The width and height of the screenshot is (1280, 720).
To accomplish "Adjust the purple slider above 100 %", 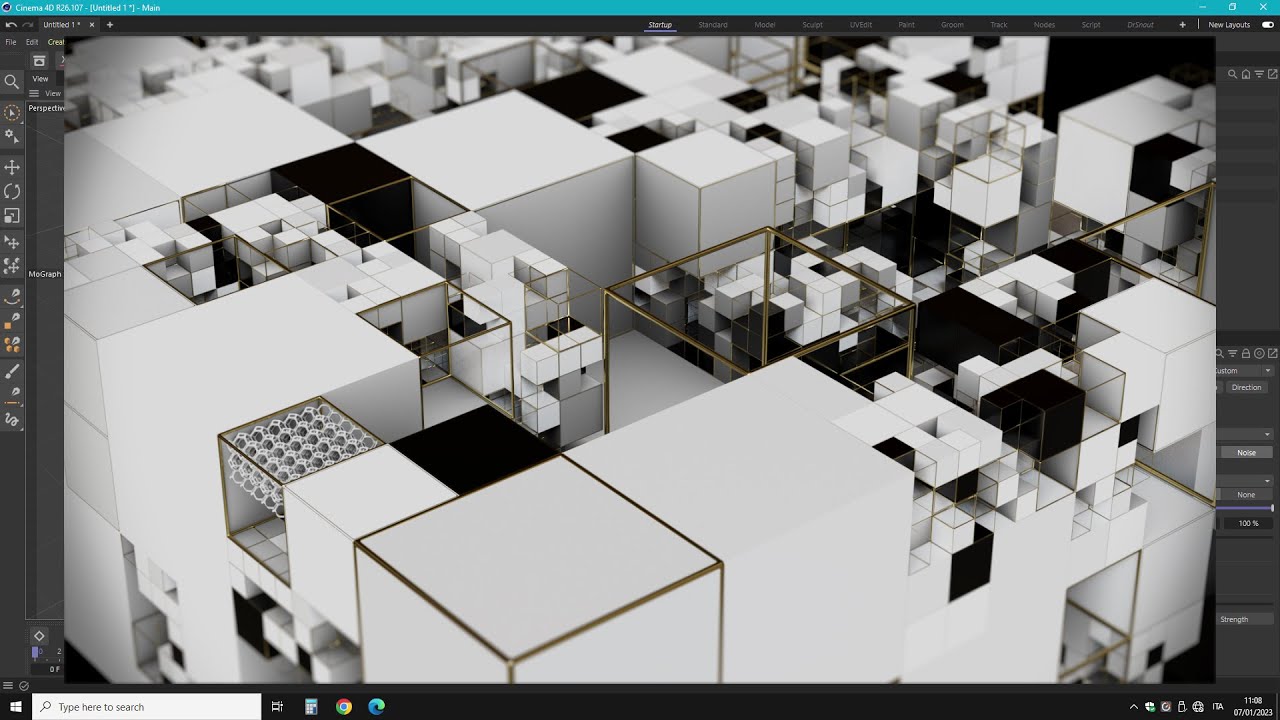I will tap(1245, 509).
